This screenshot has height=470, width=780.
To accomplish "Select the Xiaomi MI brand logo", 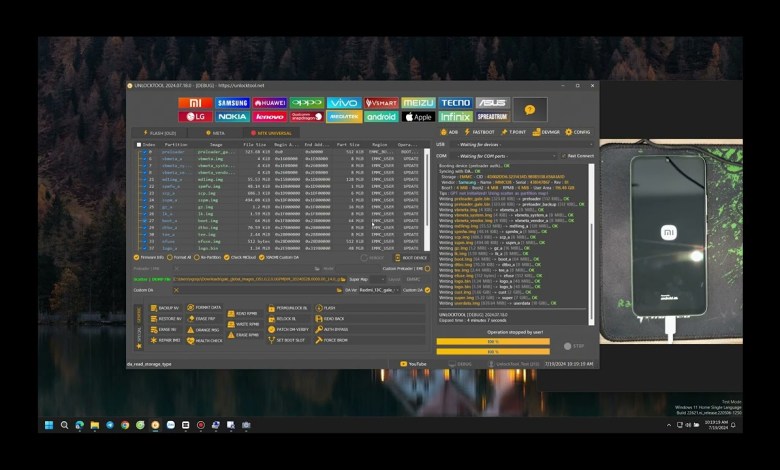I will coord(194,103).
